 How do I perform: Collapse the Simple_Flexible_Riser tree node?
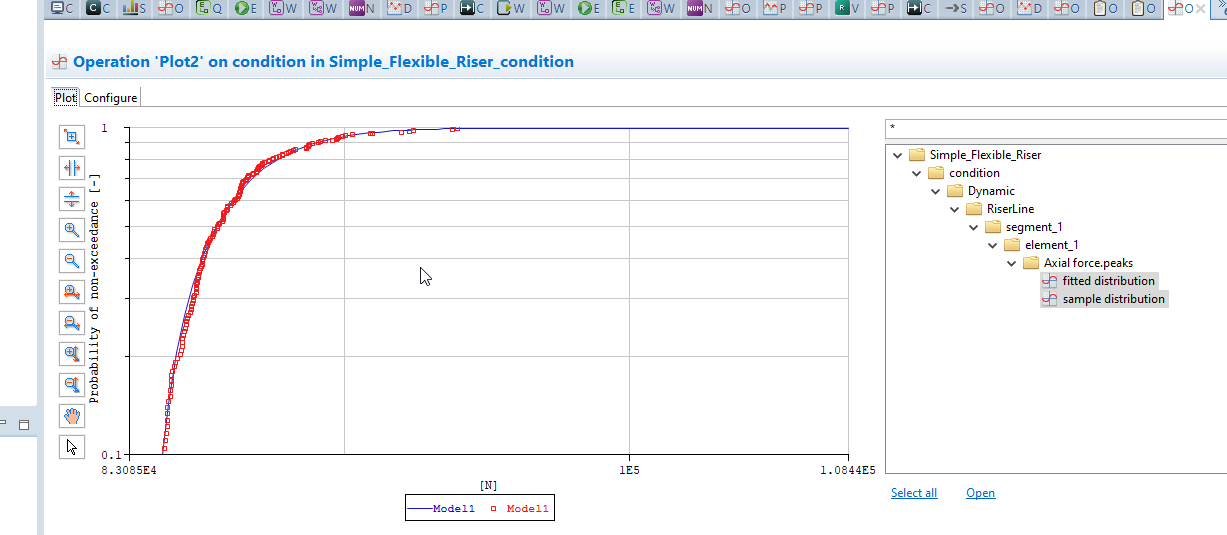[x=898, y=155]
